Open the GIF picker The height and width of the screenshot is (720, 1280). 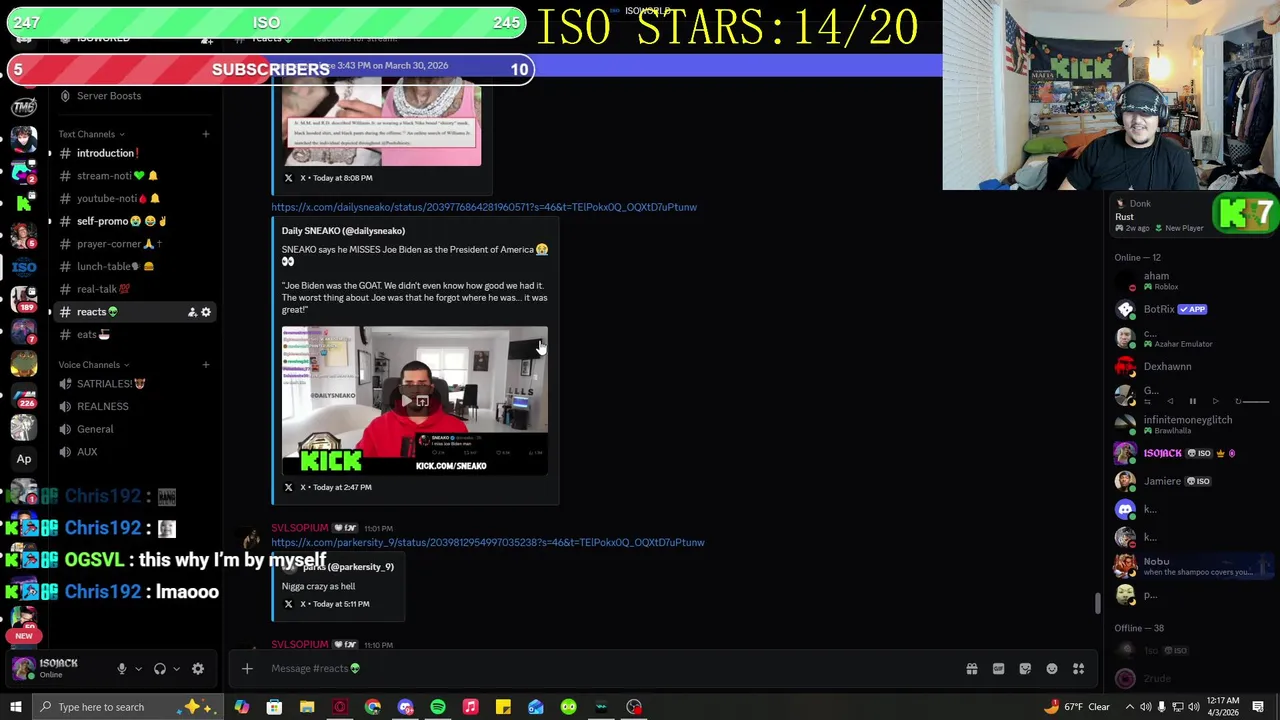coord(998,669)
